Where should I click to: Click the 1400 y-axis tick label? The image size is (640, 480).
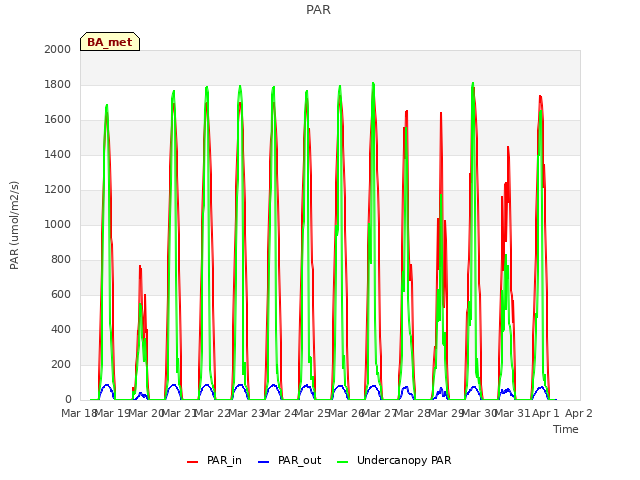pyautogui.click(x=58, y=154)
